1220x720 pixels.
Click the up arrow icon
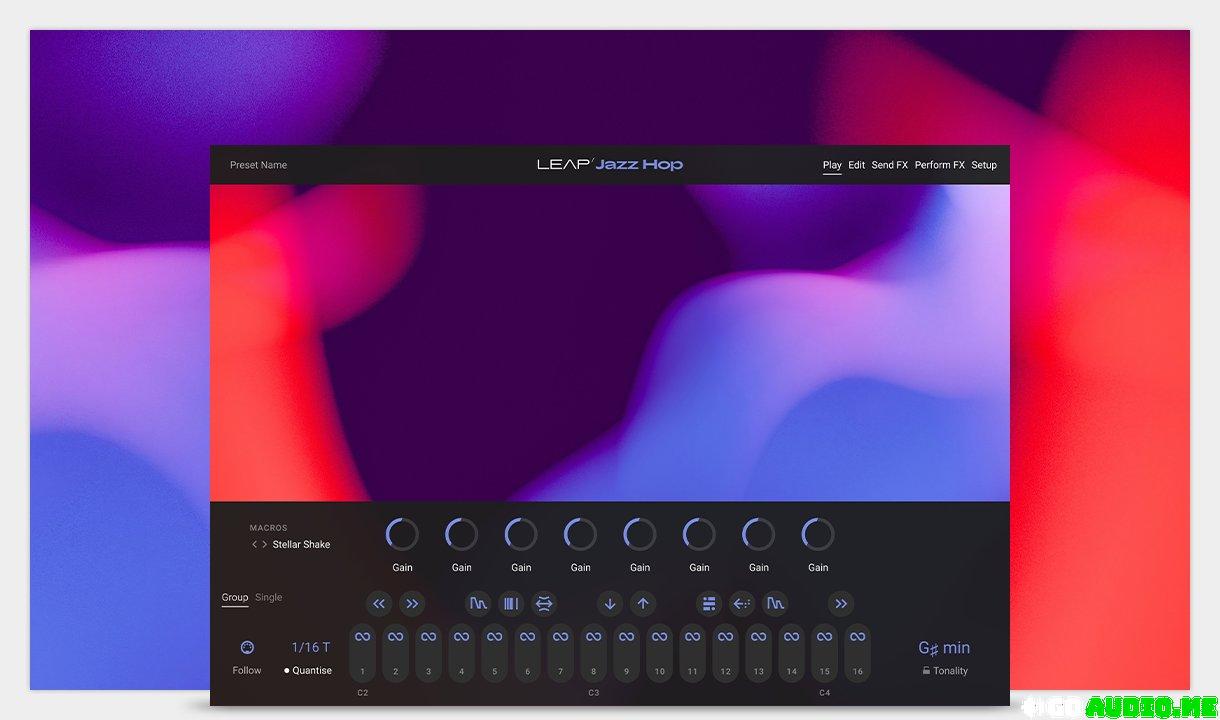643,603
